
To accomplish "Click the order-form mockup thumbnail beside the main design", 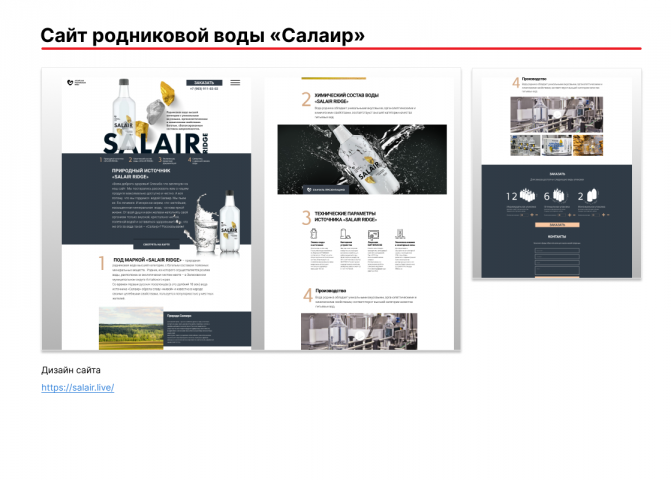I will [x=557, y=173].
